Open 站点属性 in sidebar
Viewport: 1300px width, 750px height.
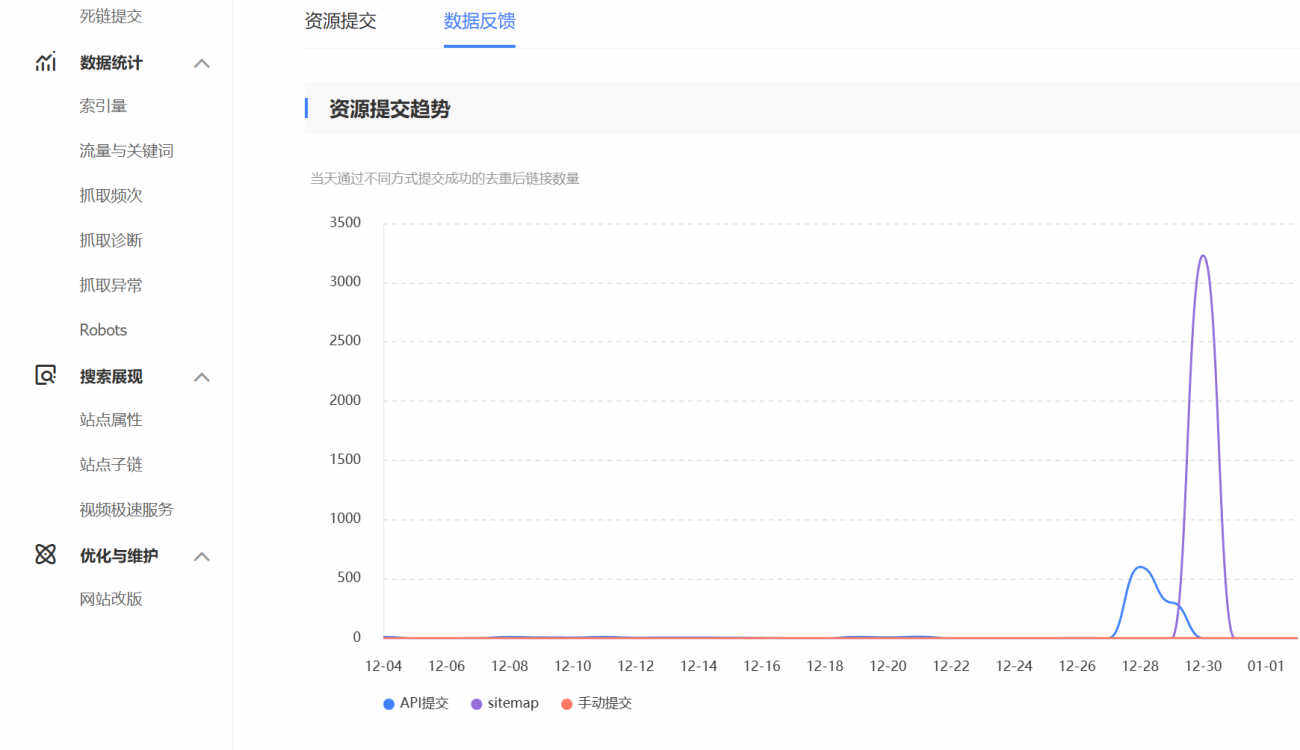point(111,420)
